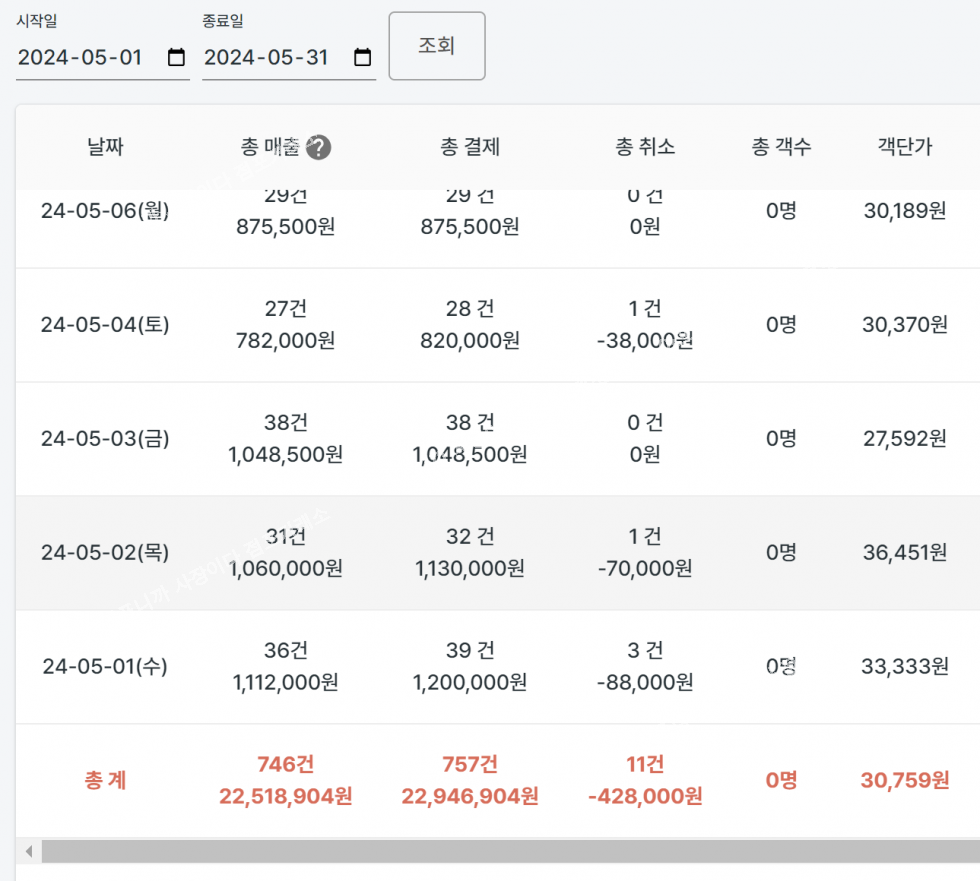The image size is (980, 881).
Task: Click the 총 결제 column header
Action: (x=469, y=148)
